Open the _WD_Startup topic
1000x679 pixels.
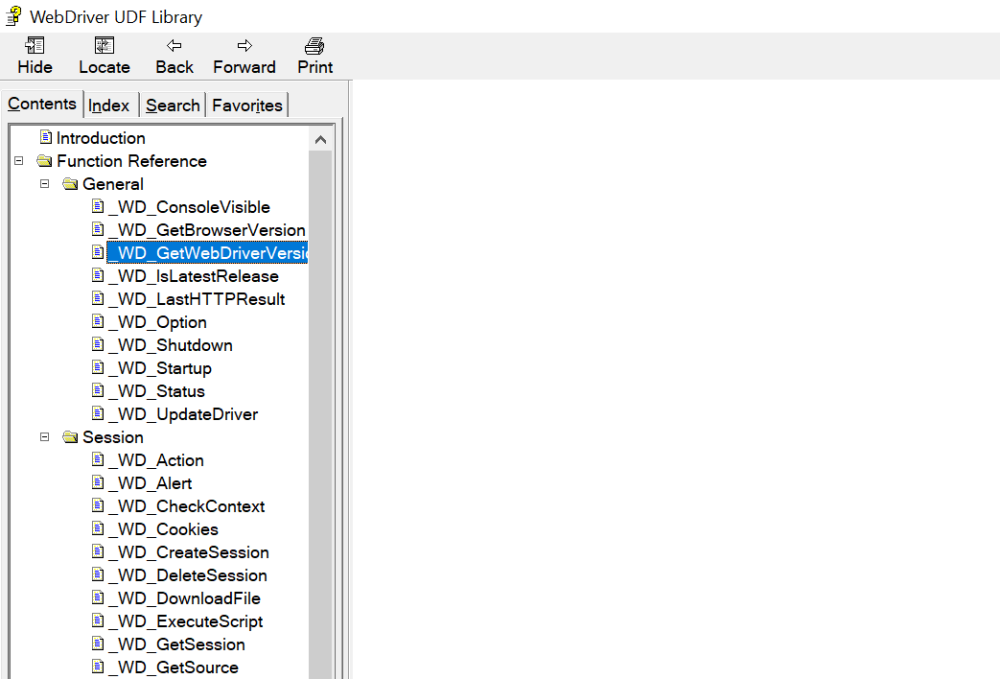(160, 368)
